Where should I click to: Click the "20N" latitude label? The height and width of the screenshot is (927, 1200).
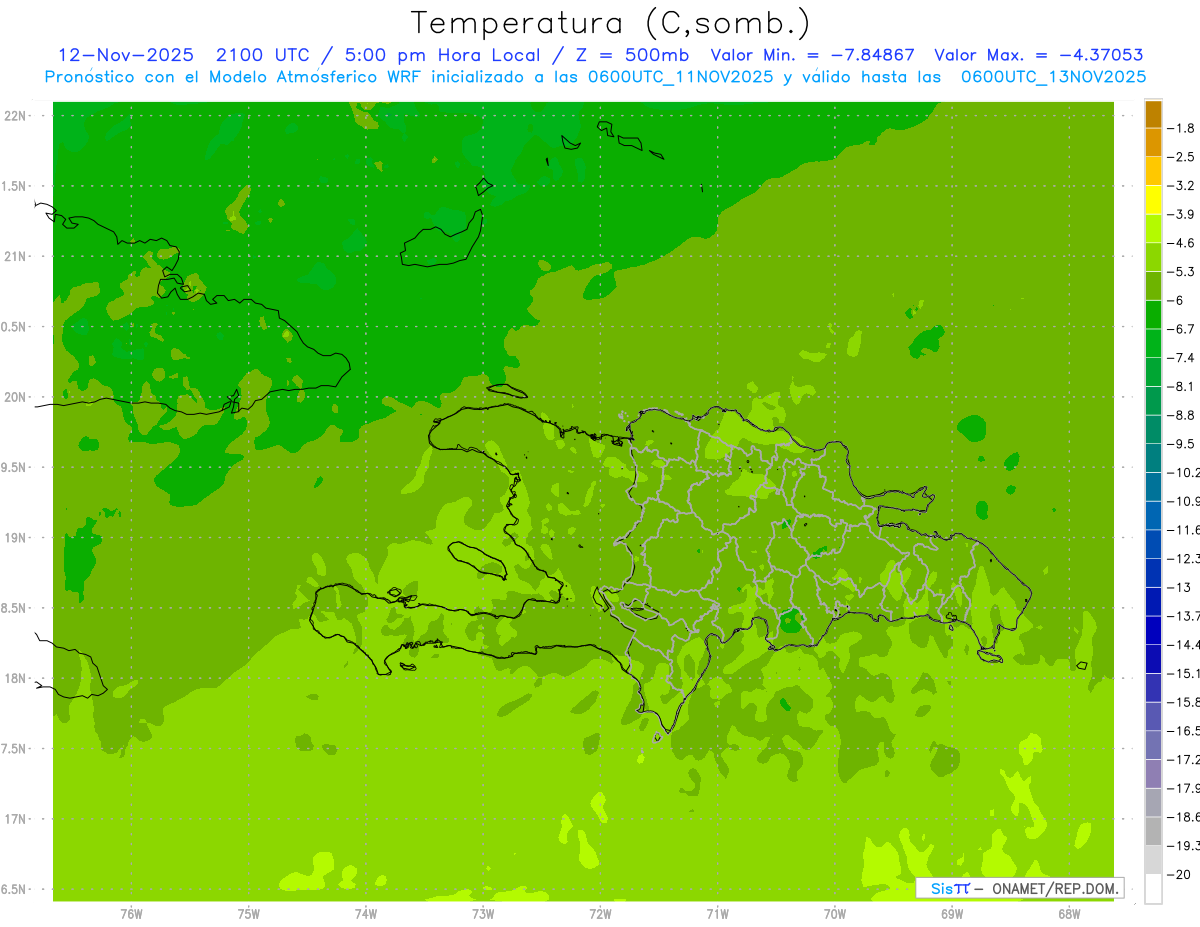tap(17, 397)
